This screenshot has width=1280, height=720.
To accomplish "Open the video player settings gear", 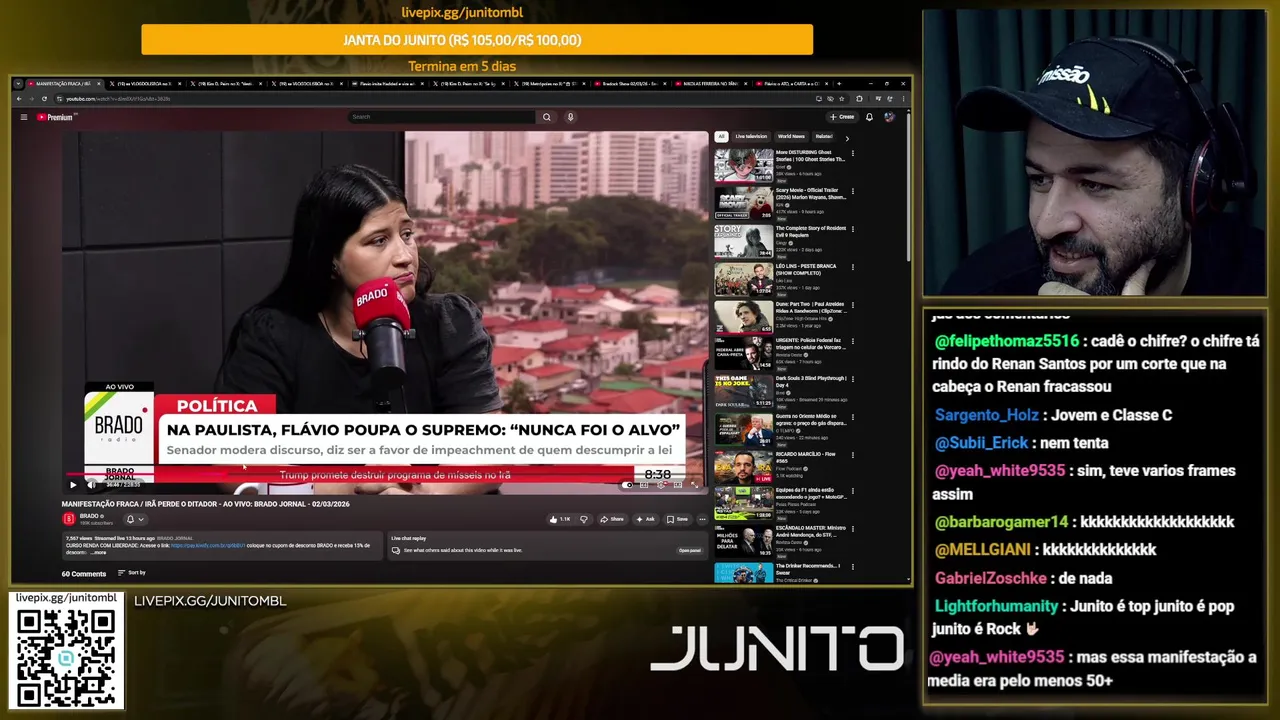I will tap(661, 485).
